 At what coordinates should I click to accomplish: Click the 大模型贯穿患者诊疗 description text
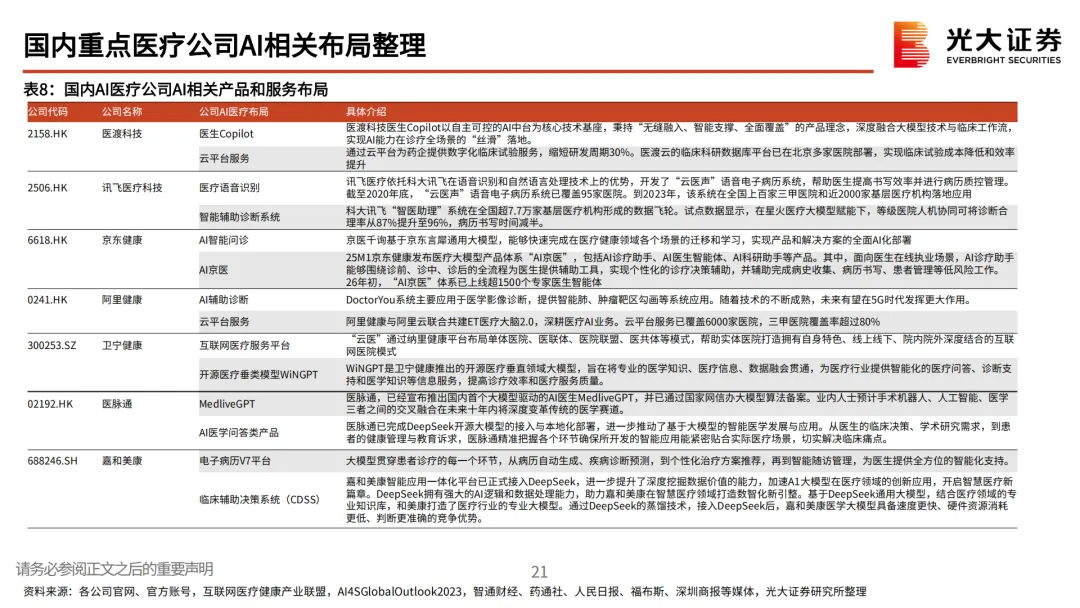point(678,461)
